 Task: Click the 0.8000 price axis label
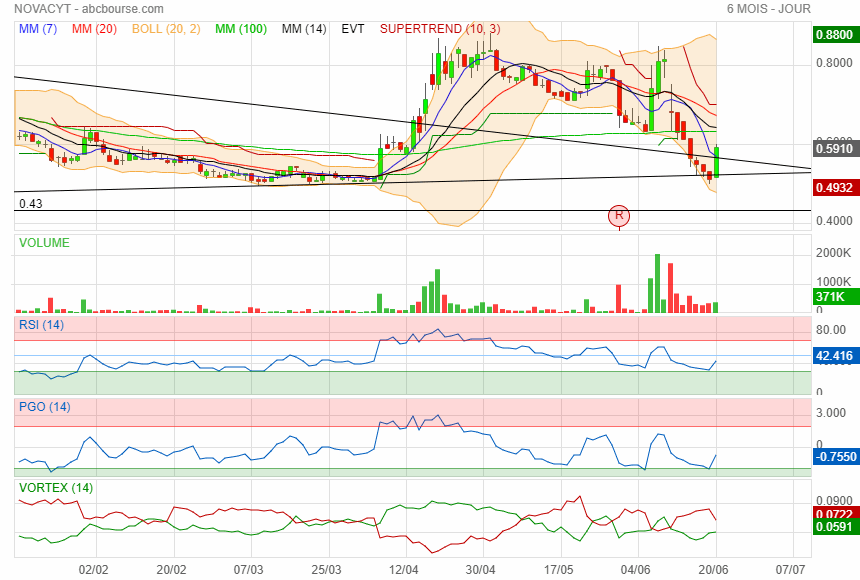point(834,63)
